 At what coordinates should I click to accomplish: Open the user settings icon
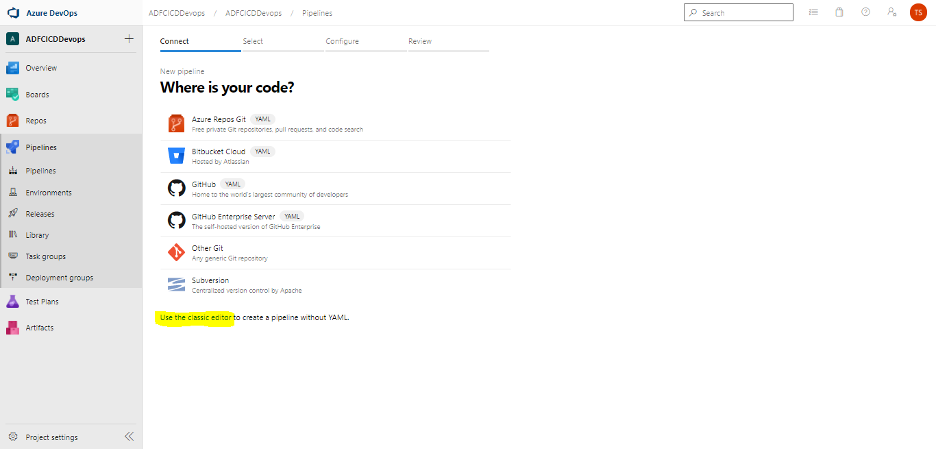coord(892,12)
